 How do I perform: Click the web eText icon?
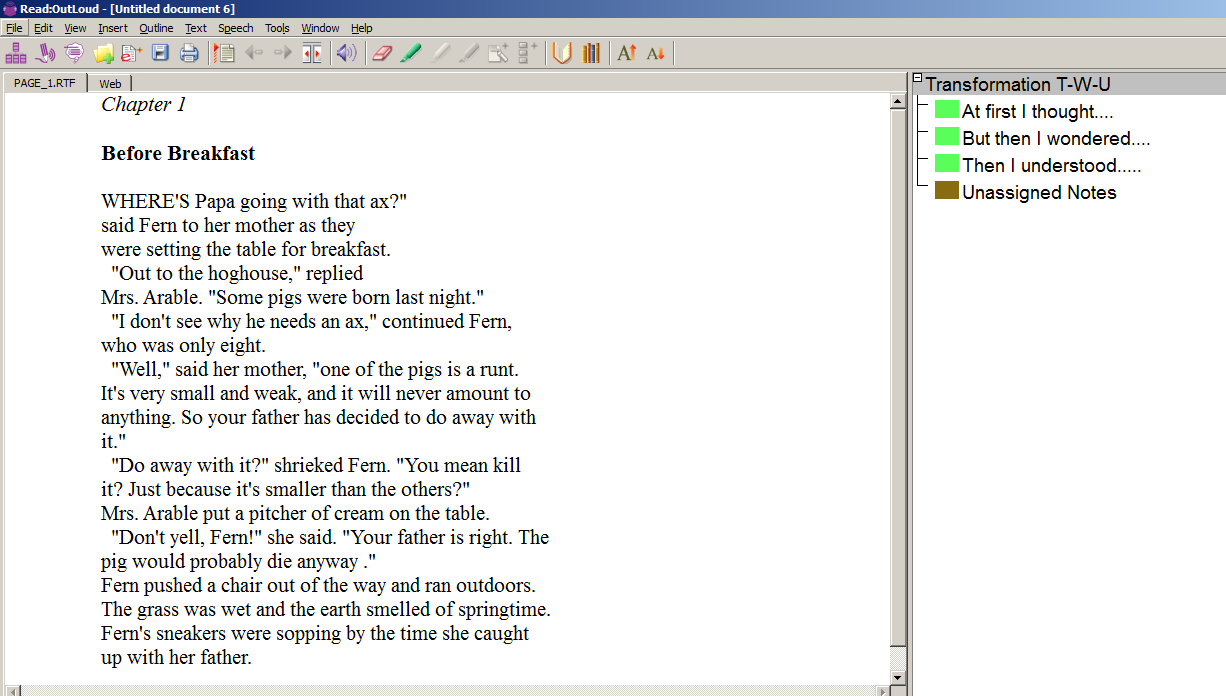131,53
